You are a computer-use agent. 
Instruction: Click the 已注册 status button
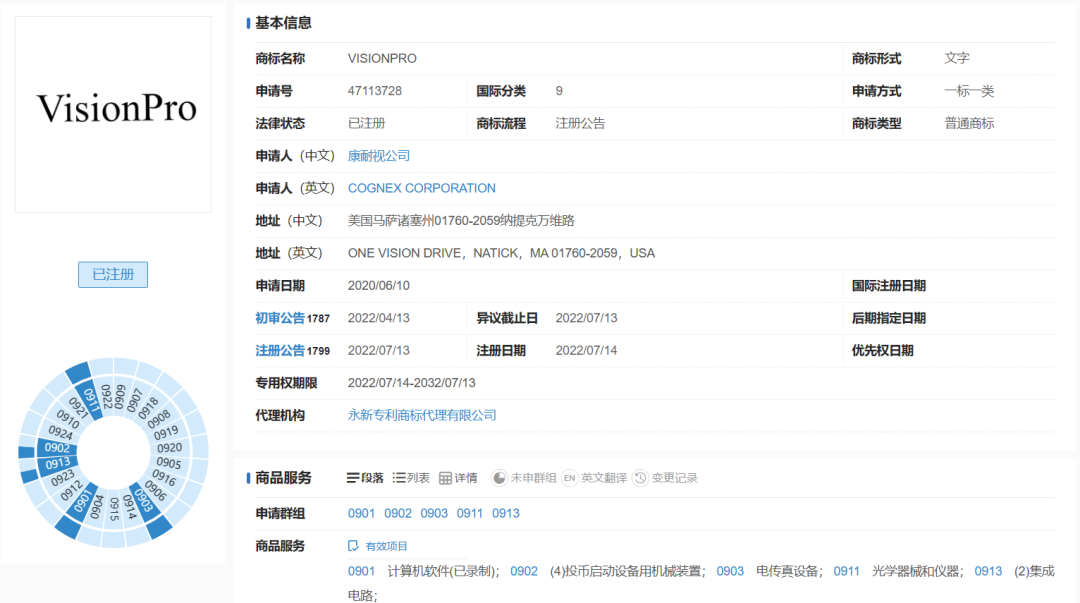113,274
